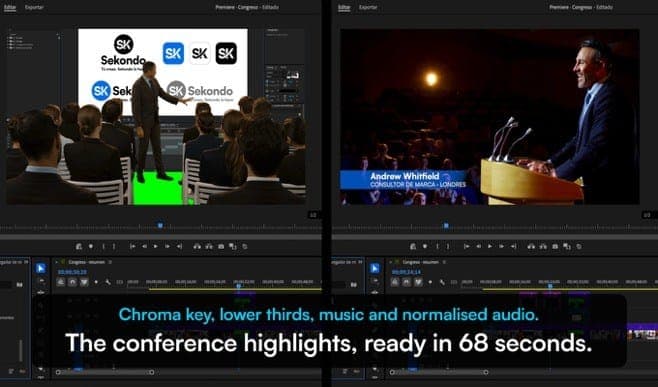This screenshot has height=387, width=658.
Task: Open Exportar tab in right window
Action: [368, 7]
